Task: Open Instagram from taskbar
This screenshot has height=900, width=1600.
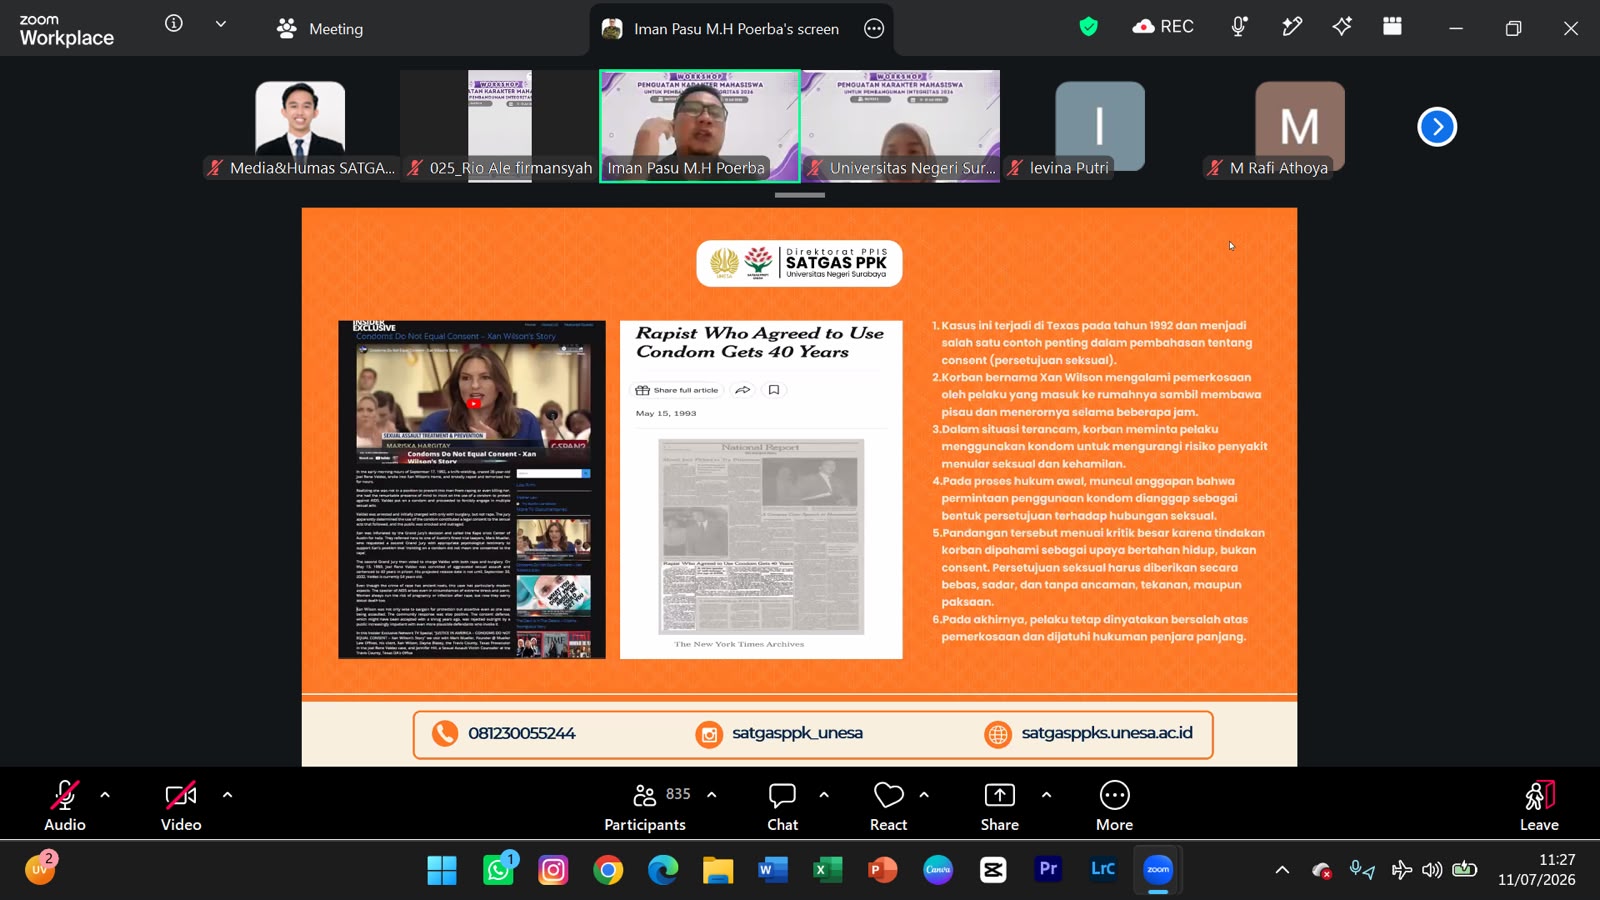Action: (553, 870)
